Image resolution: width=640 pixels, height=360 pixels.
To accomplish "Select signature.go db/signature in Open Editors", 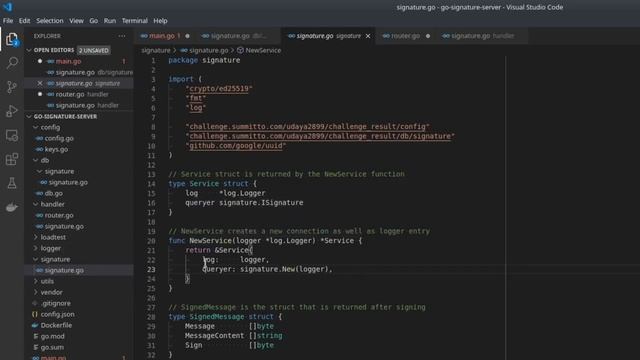I will pyautogui.click(x=94, y=72).
